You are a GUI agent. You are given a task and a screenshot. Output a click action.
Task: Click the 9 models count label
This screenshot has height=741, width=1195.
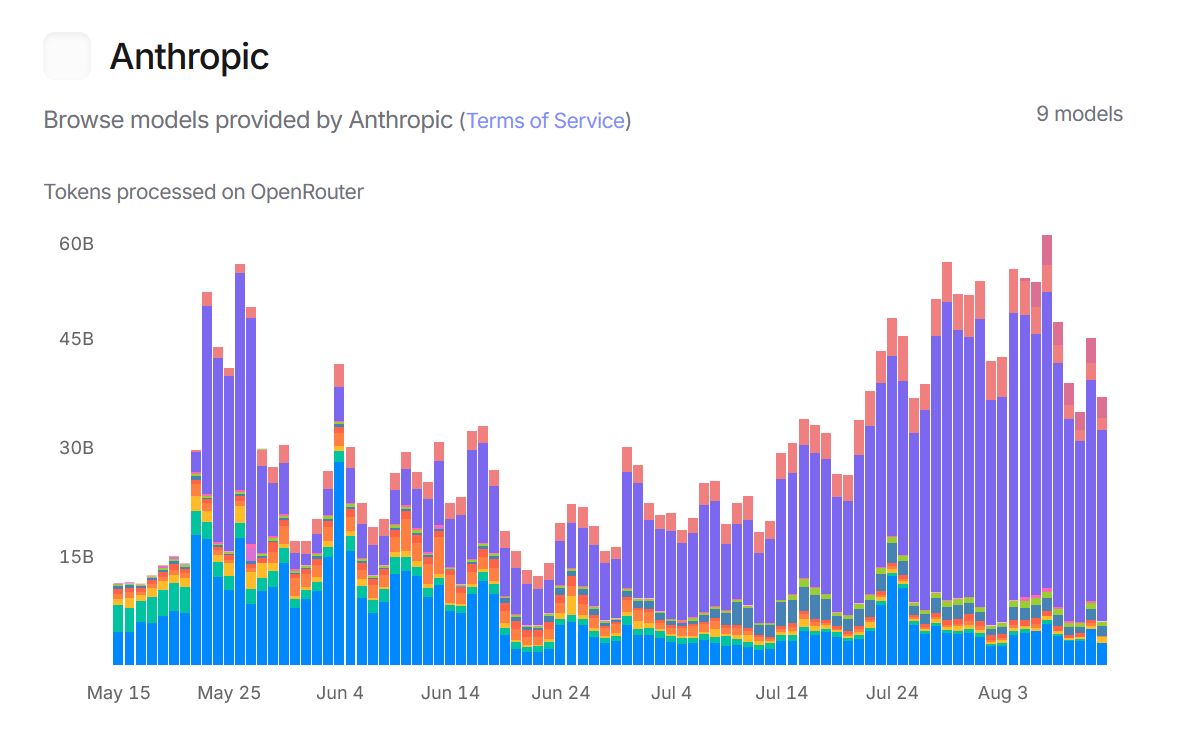pyautogui.click(x=1080, y=114)
